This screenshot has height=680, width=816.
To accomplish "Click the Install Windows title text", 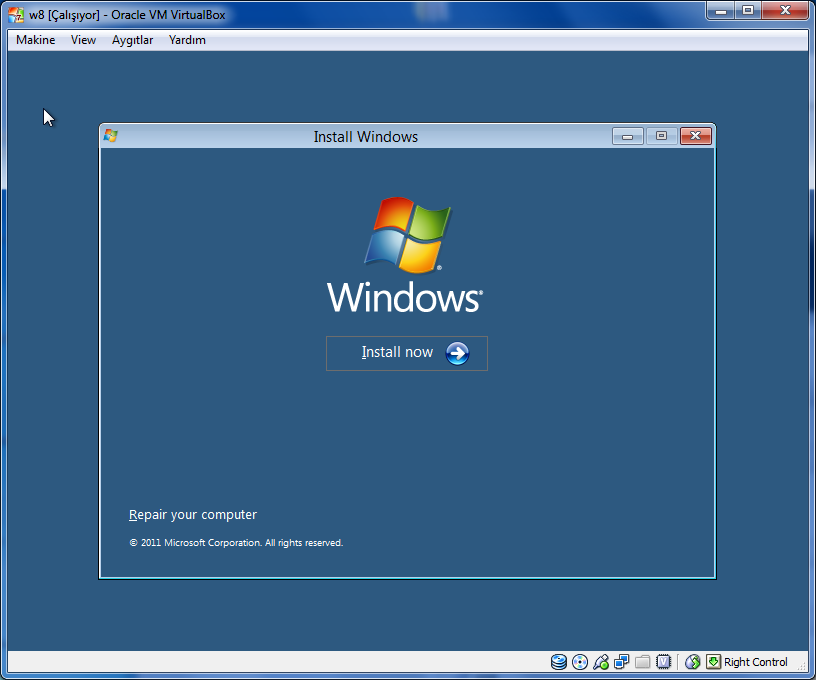I will 365,136.
